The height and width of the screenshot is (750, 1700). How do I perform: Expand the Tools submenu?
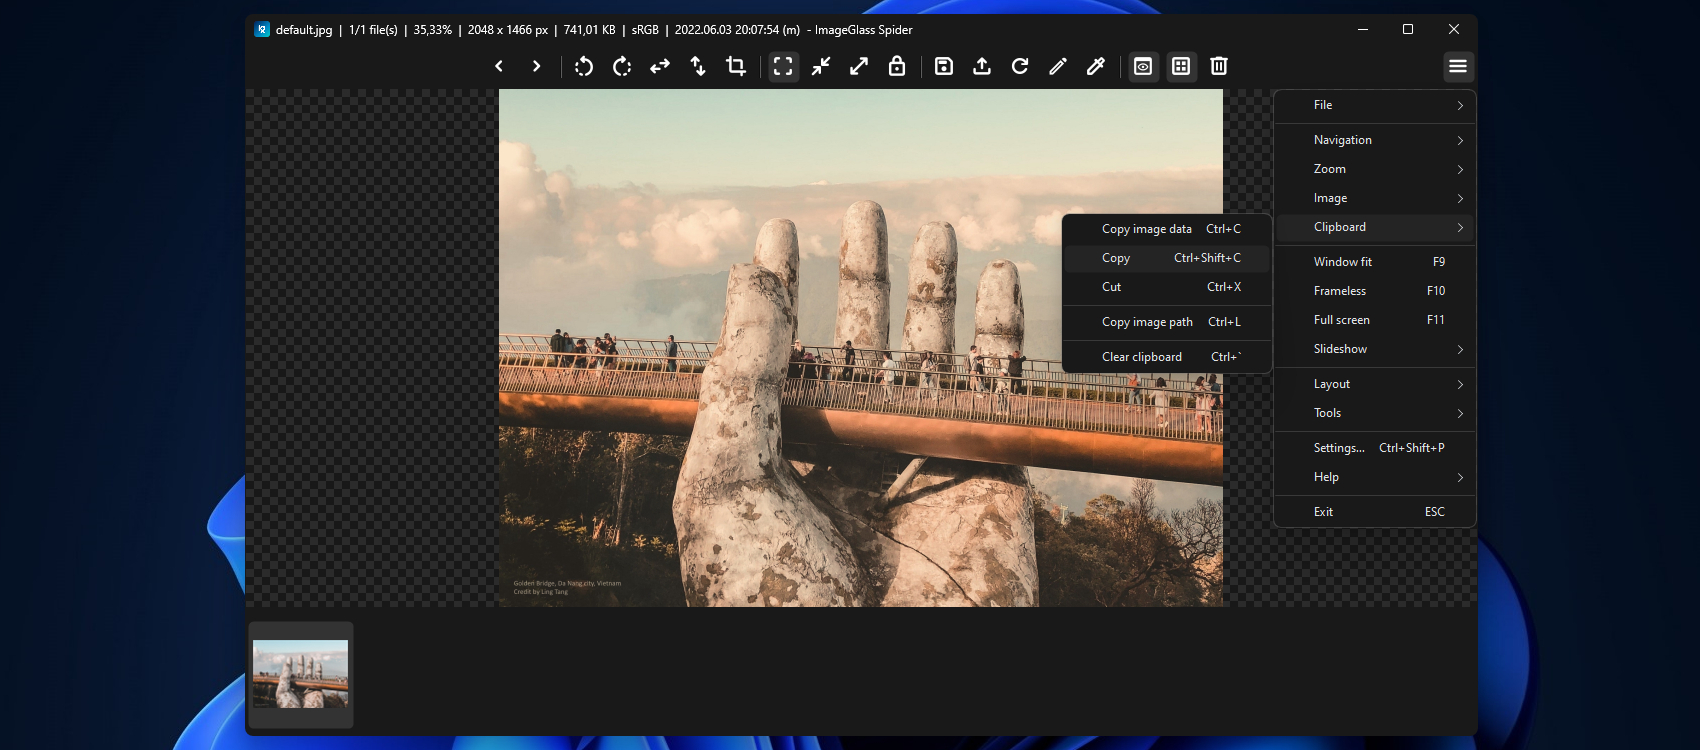[1375, 413]
